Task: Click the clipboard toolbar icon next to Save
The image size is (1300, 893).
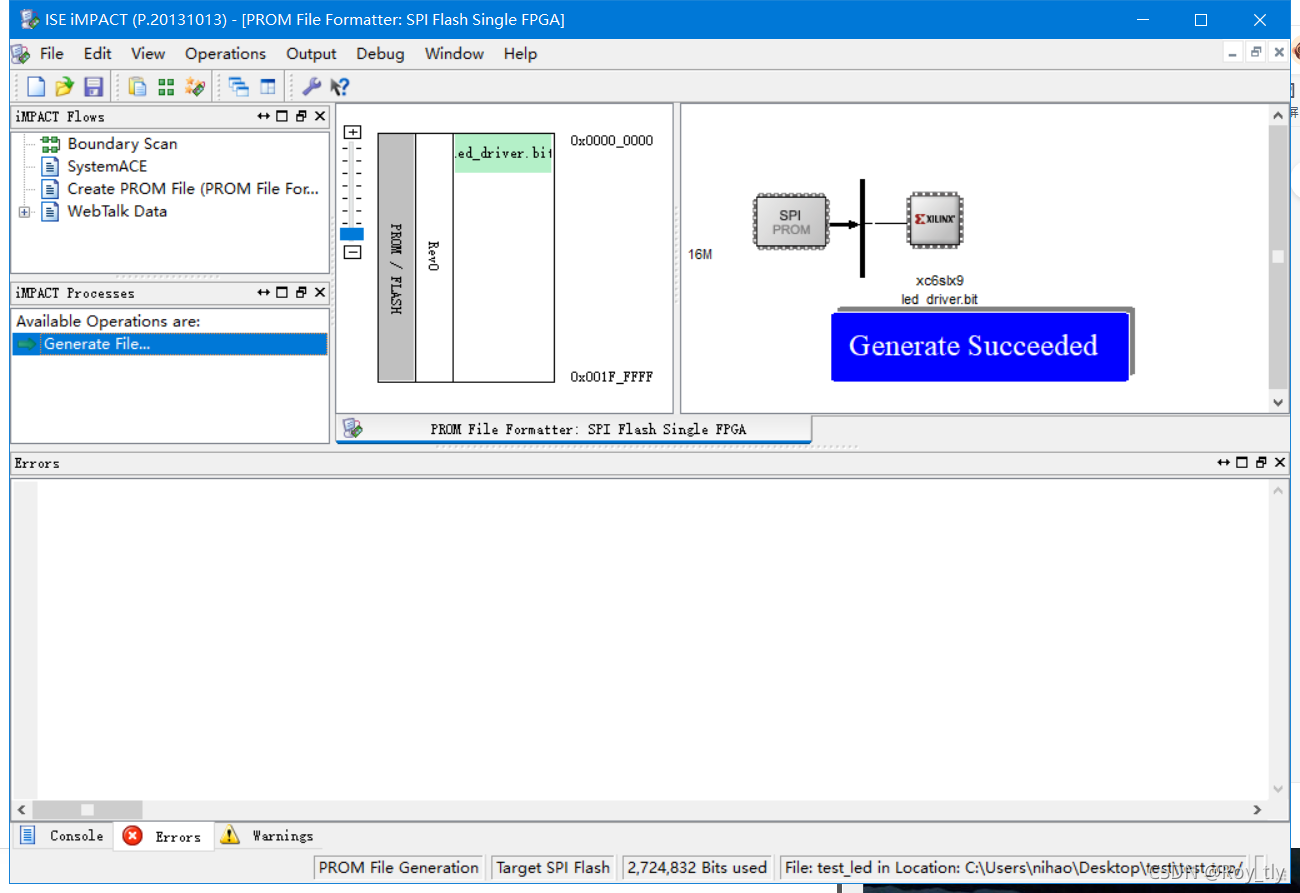Action: 137,87
